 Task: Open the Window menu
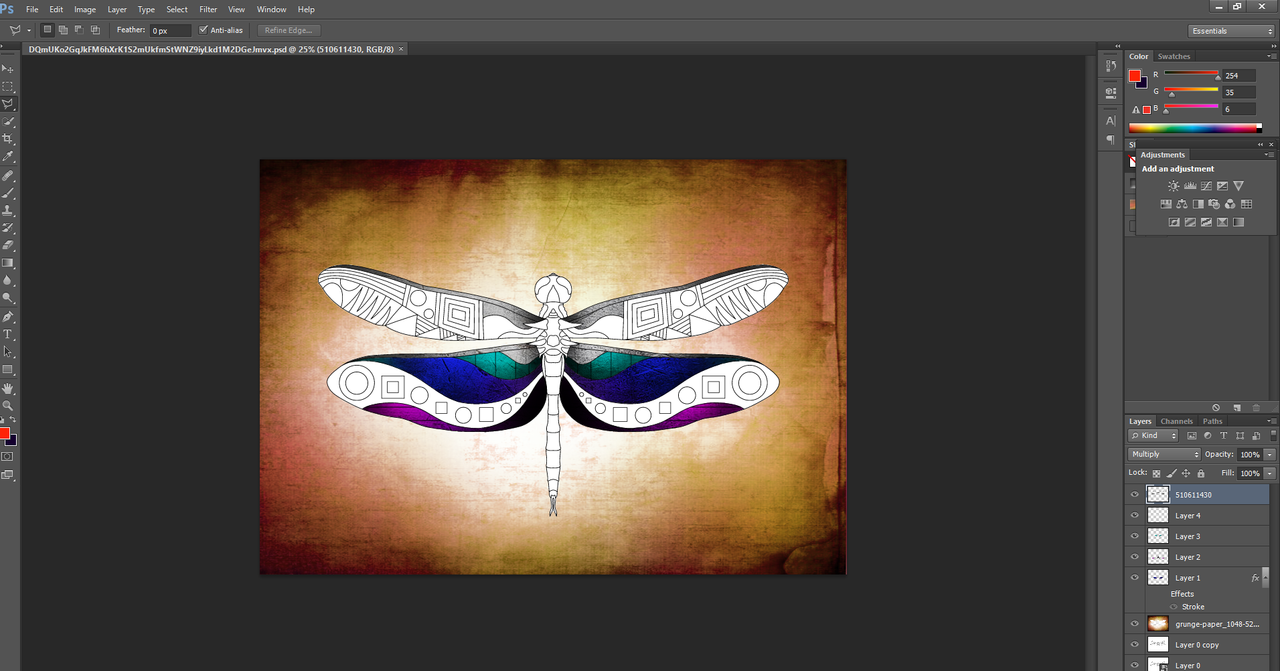click(x=271, y=9)
